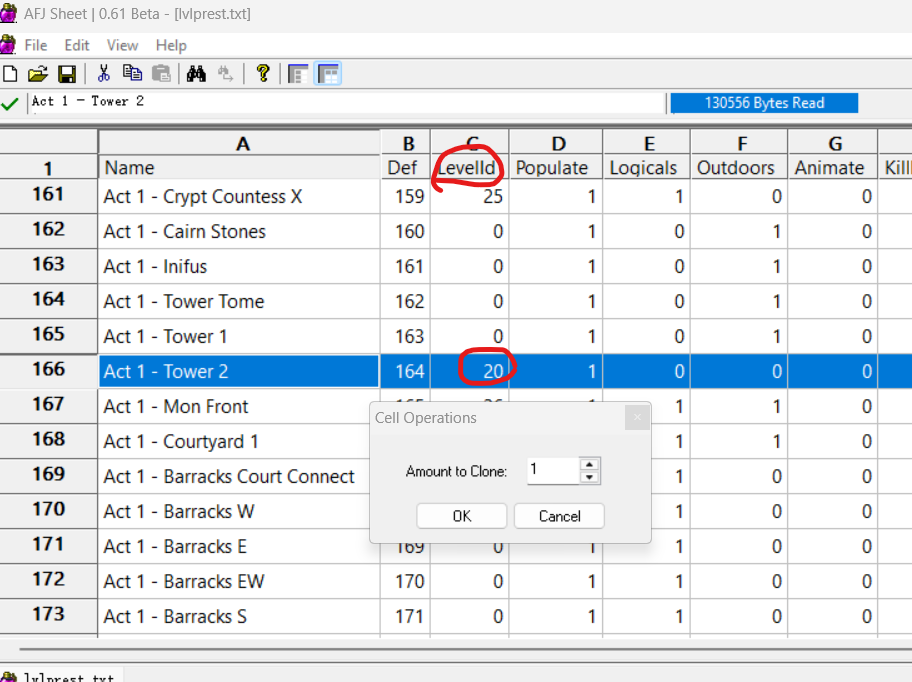Click the 130556 Bytes Read status bar

(x=764, y=103)
